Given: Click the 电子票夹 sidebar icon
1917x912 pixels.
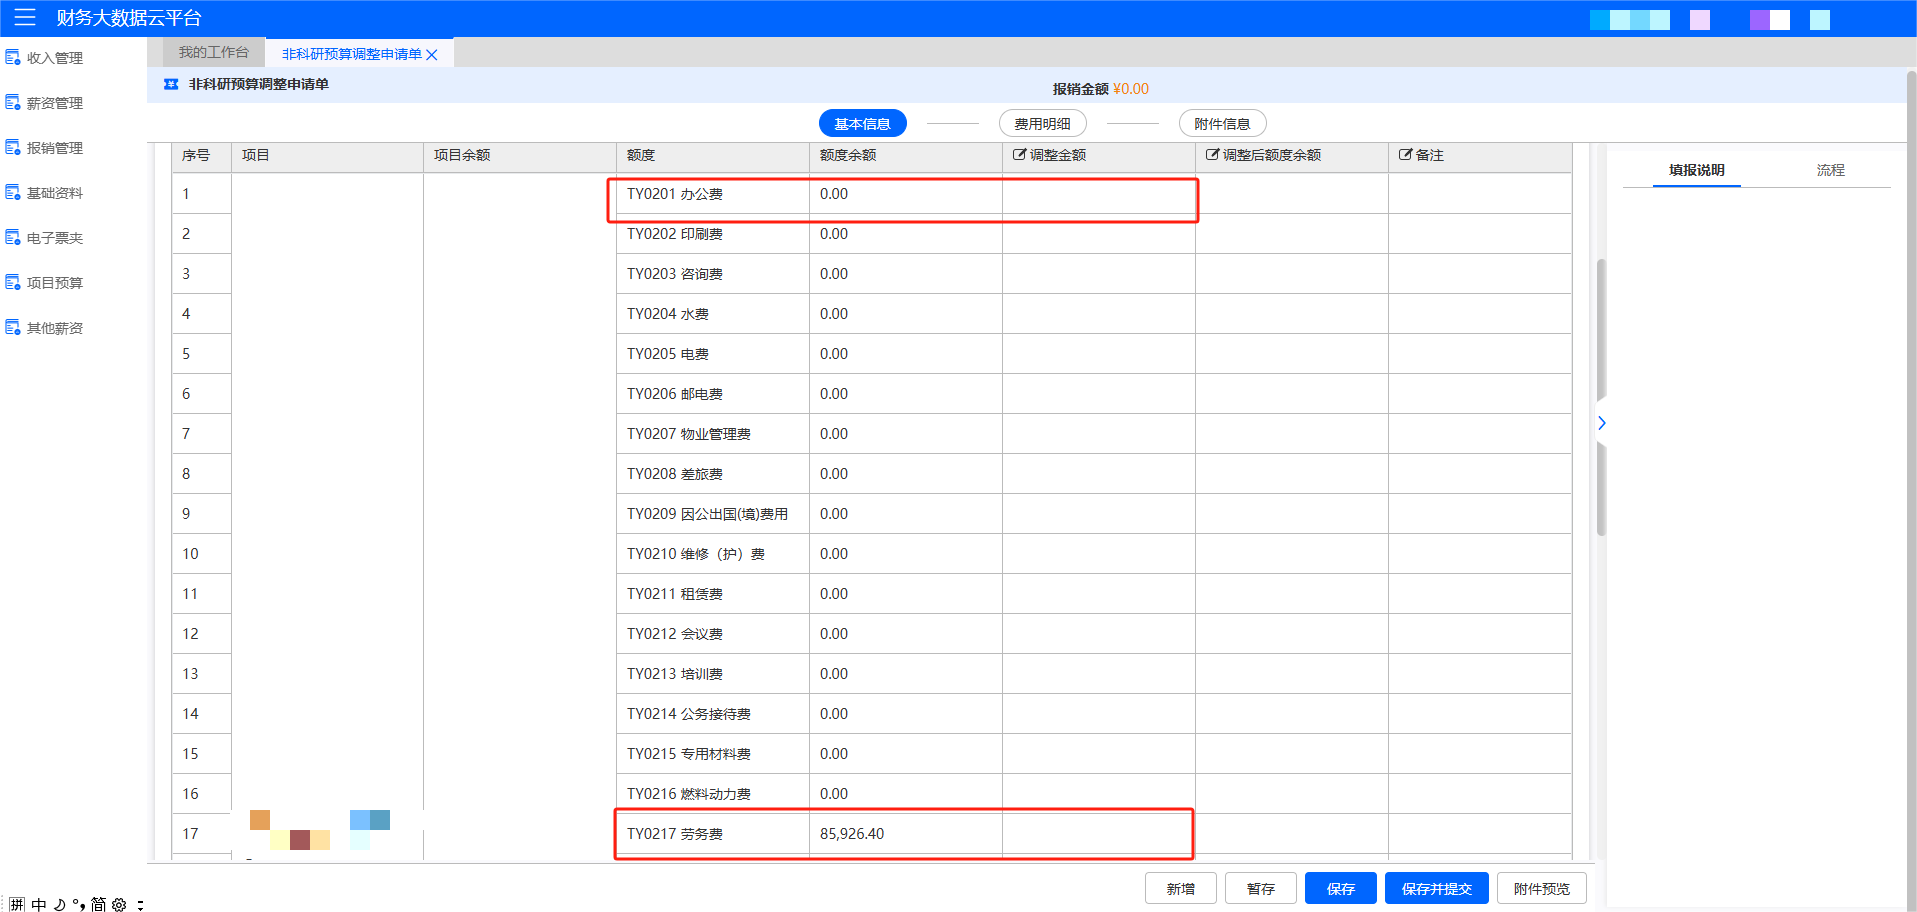Looking at the screenshot, I should point(13,238).
